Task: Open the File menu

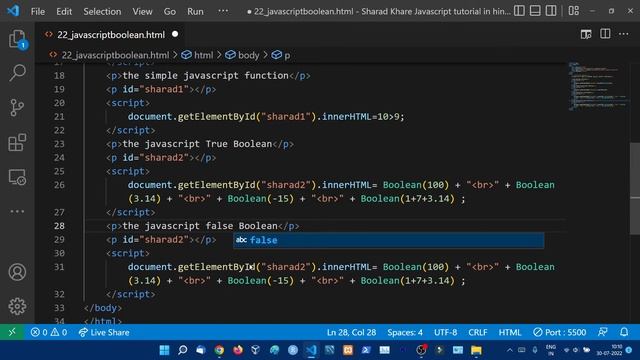Action: click(38, 11)
